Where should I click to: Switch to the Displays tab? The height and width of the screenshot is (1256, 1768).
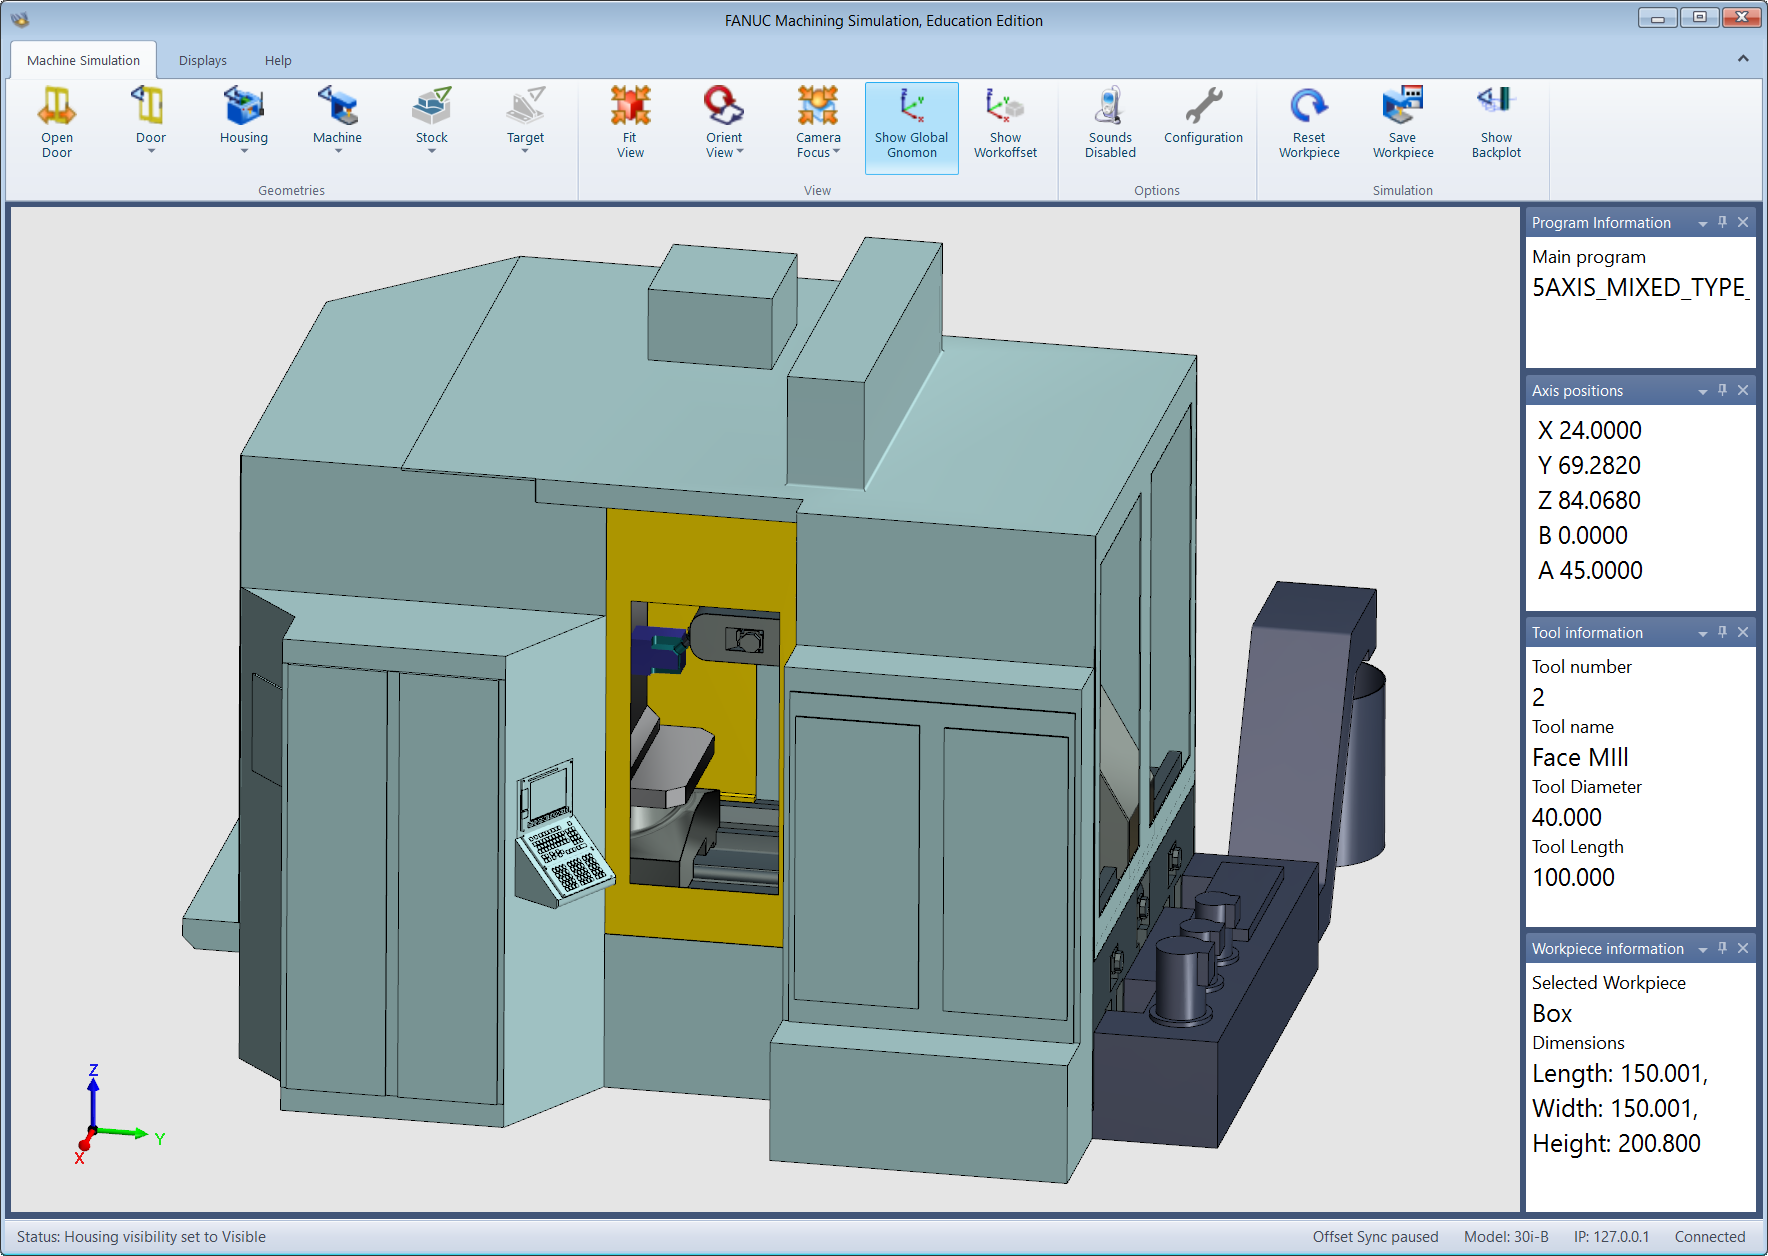coord(203,61)
